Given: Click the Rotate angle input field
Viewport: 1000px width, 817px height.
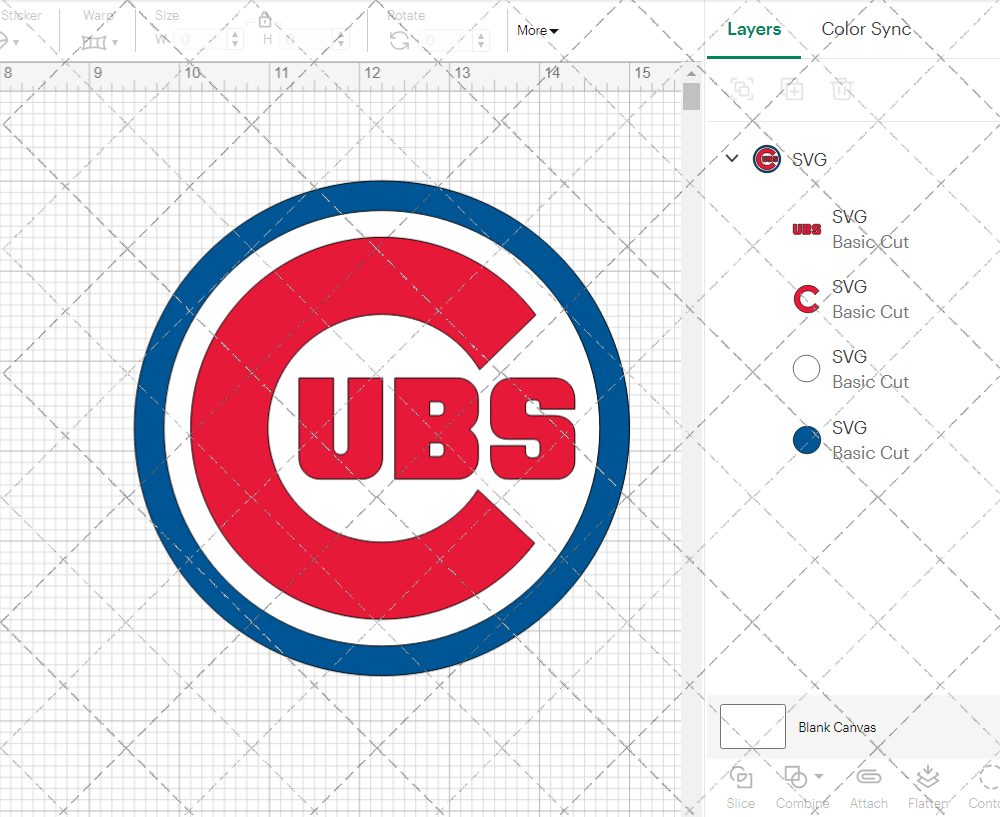Looking at the screenshot, I should tap(446, 40).
